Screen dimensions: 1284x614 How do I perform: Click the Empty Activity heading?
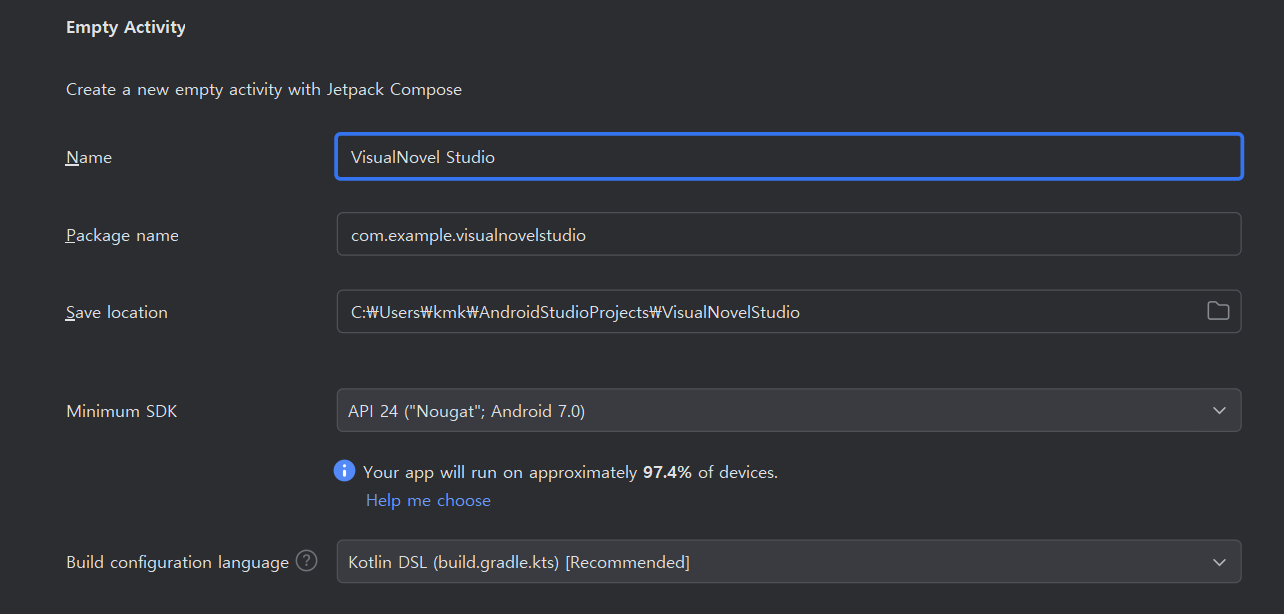click(126, 27)
